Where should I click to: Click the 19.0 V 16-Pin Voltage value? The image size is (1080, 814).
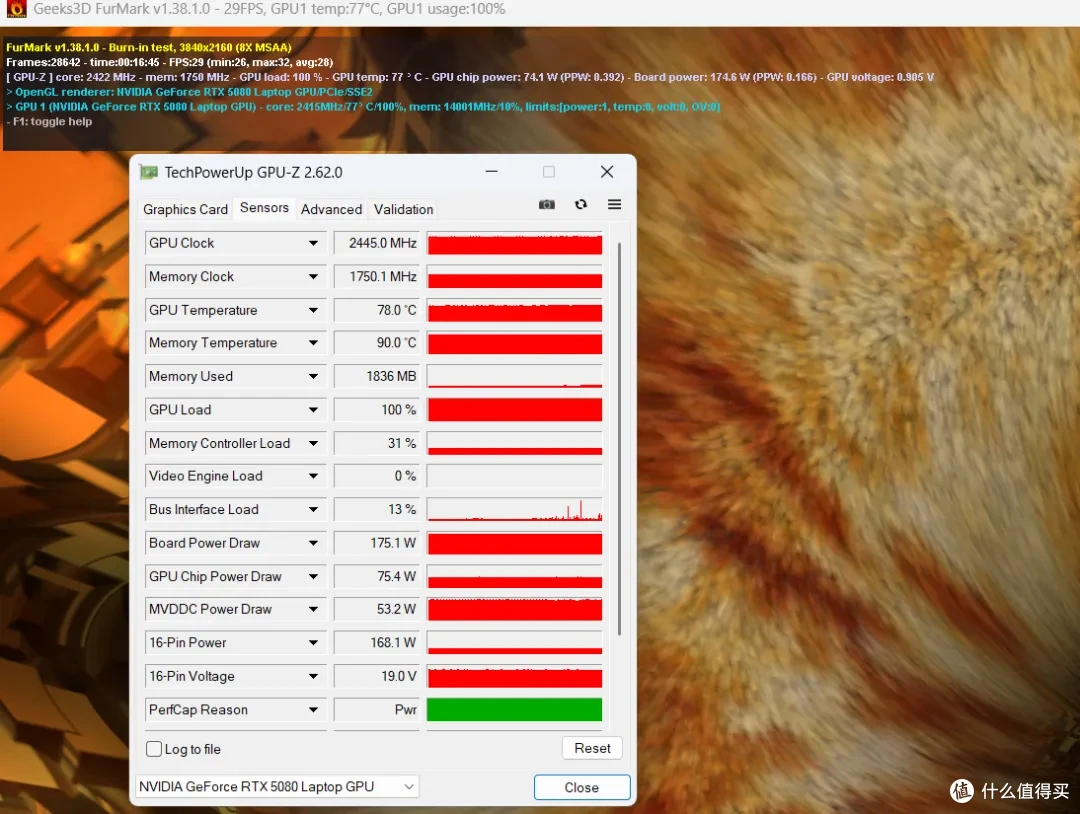376,676
